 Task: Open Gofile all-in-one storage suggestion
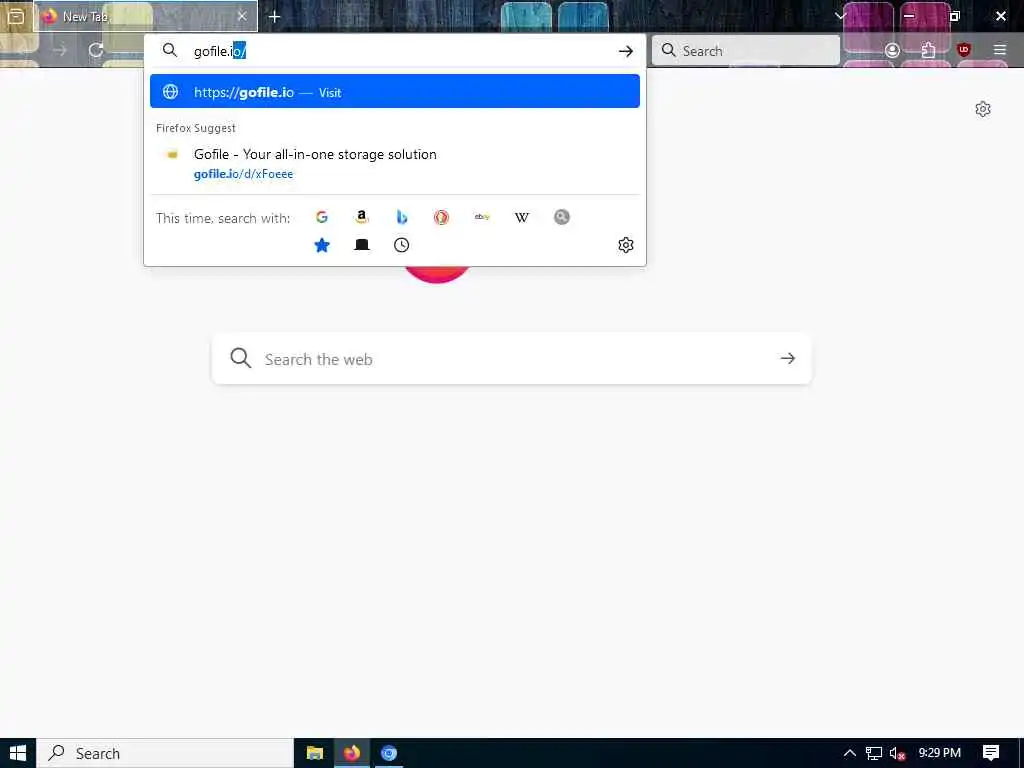(395, 163)
